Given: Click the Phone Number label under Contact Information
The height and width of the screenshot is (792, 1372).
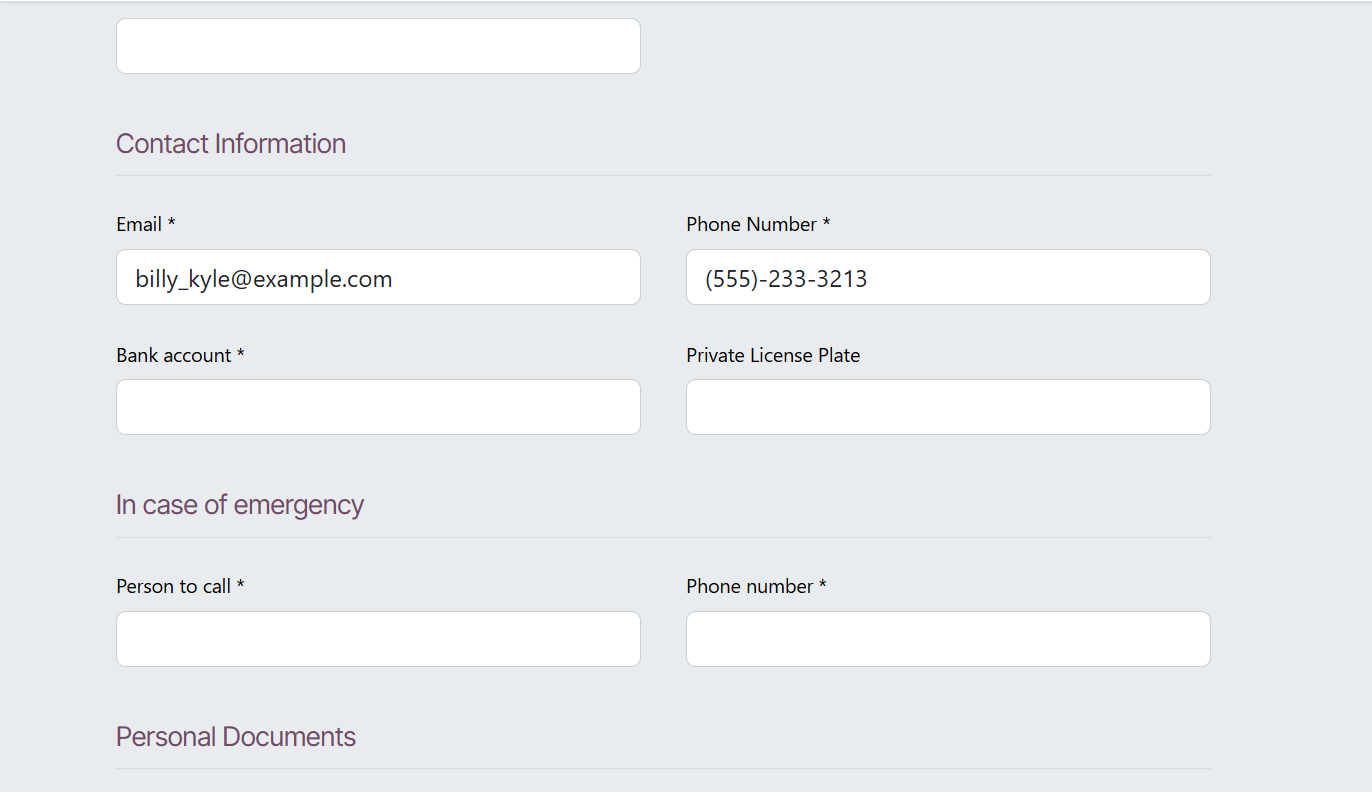Looking at the screenshot, I should (x=752, y=225).
